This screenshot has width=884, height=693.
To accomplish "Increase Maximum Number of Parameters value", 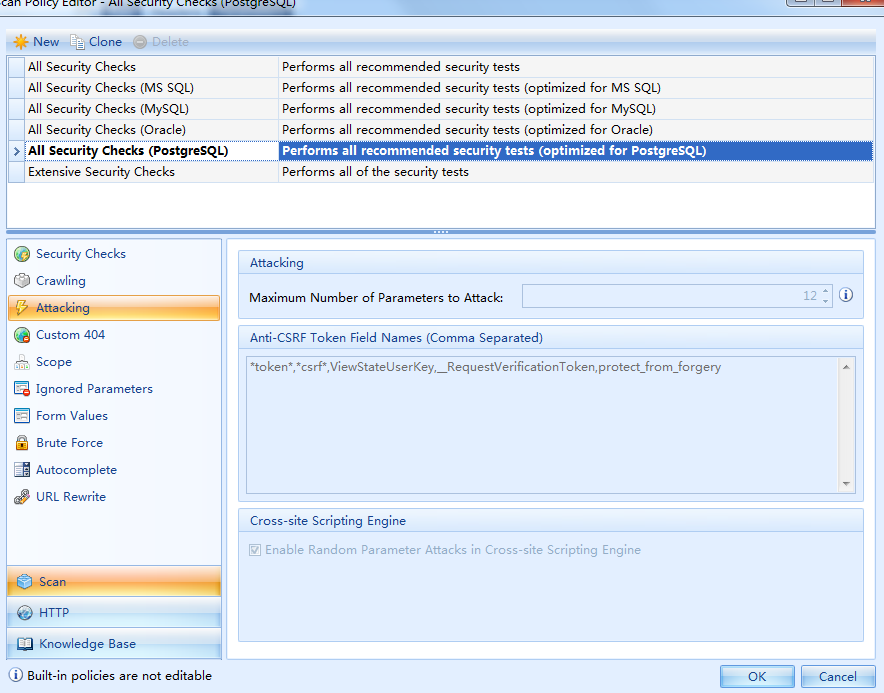I will [825, 292].
